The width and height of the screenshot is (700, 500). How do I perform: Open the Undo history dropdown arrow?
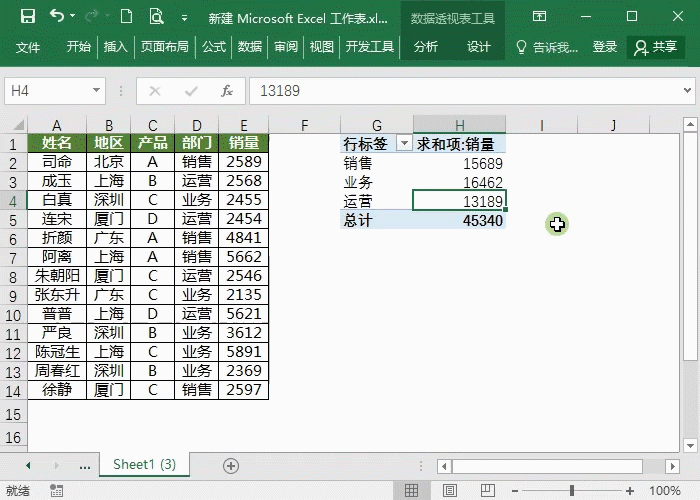(x=72, y=16)
